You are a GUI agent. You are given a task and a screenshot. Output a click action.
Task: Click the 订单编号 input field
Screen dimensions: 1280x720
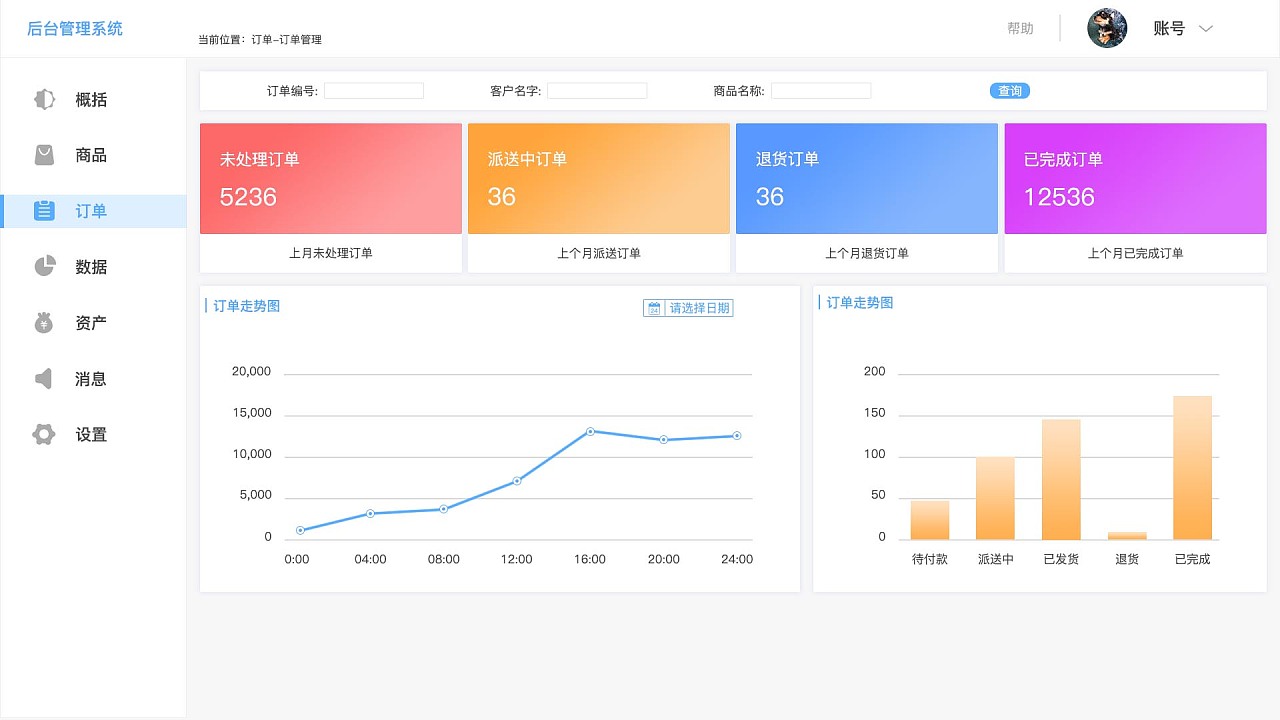[x=374, y=90]
